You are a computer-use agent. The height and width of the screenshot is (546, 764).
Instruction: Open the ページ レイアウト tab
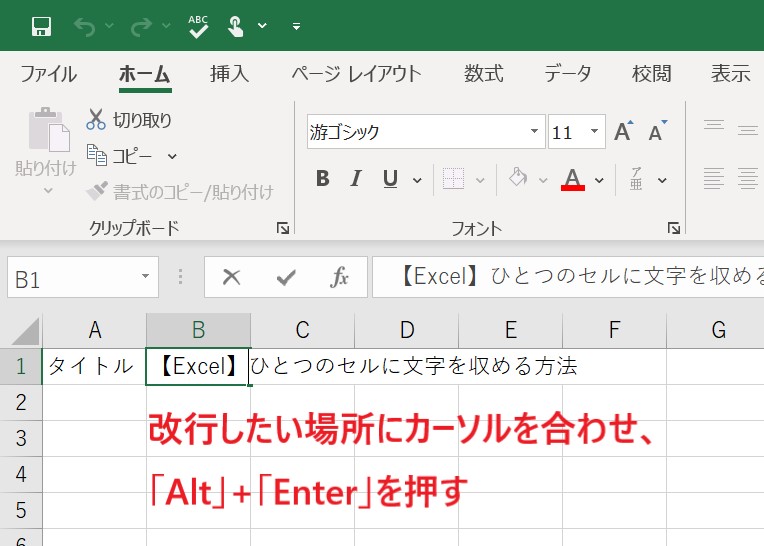click(356, 74)
